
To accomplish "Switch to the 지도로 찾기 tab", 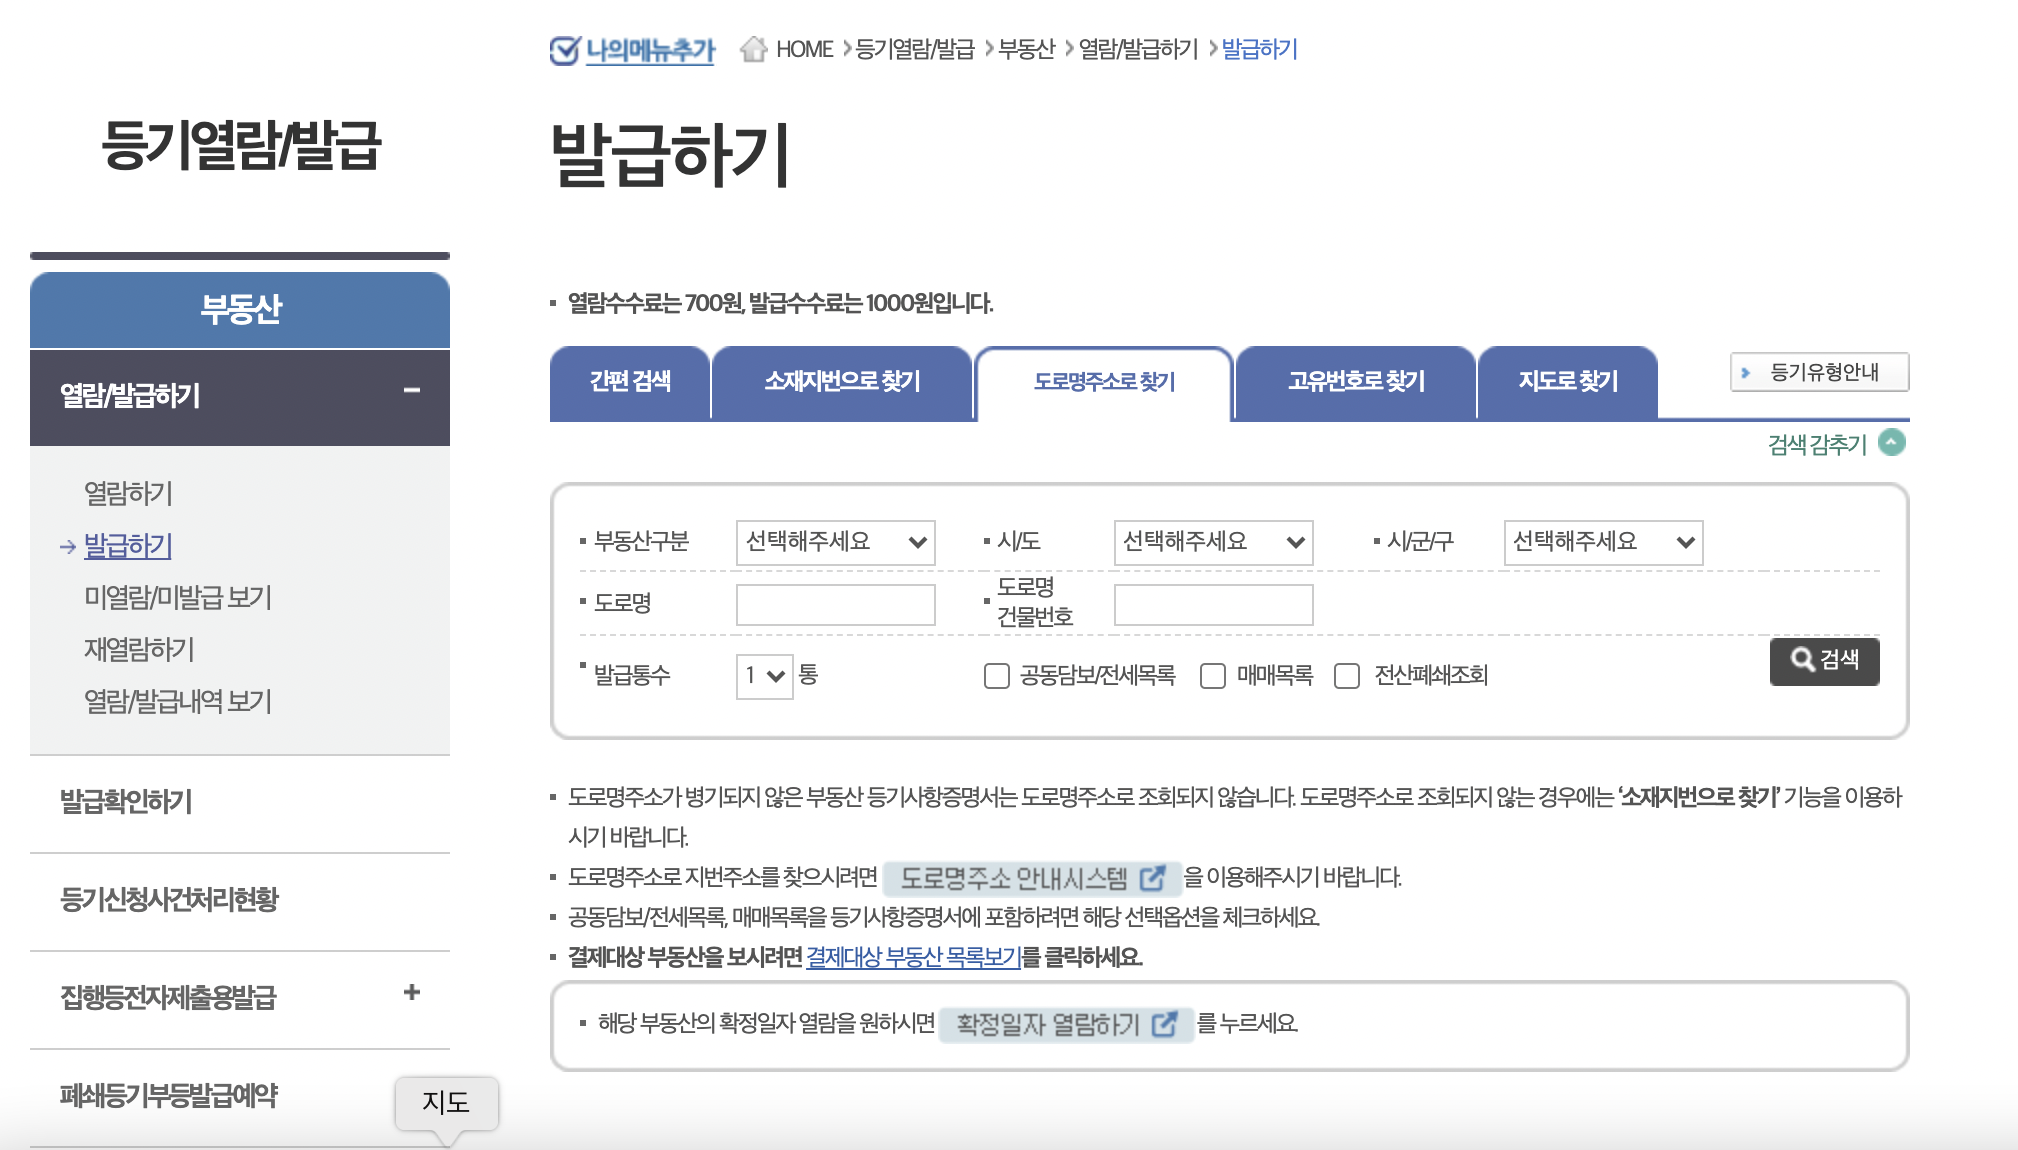I will pos(1568,383).
